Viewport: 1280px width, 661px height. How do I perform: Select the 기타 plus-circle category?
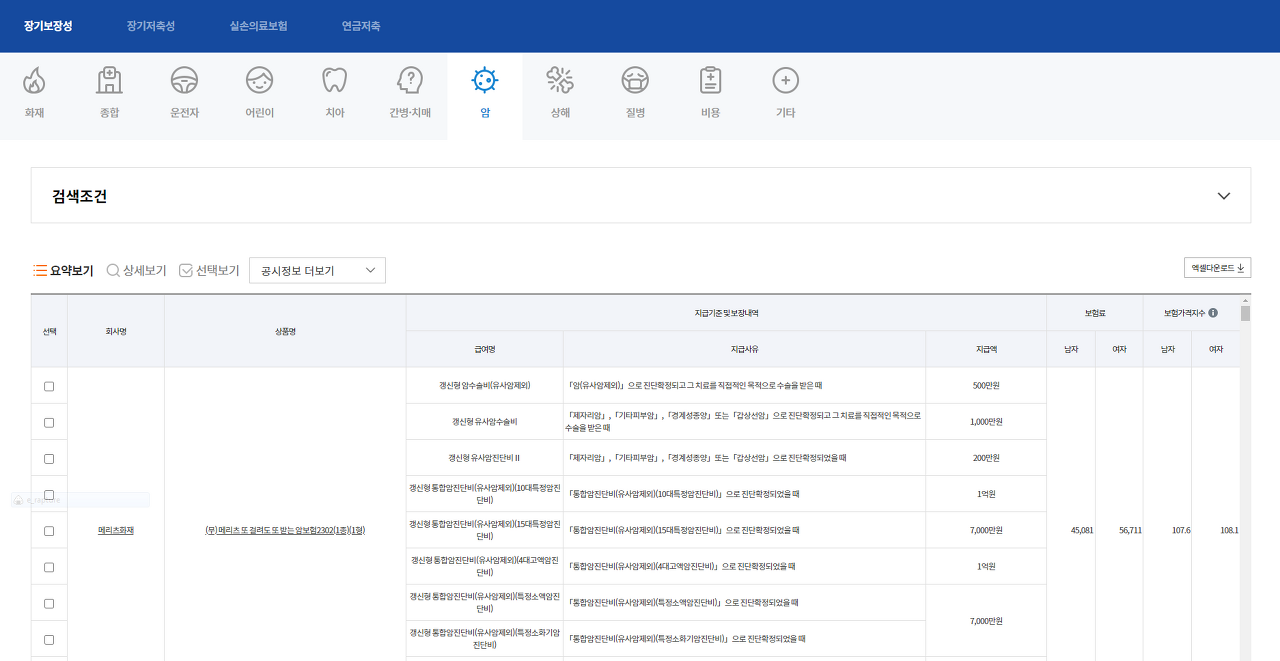(x=786, y=94)
